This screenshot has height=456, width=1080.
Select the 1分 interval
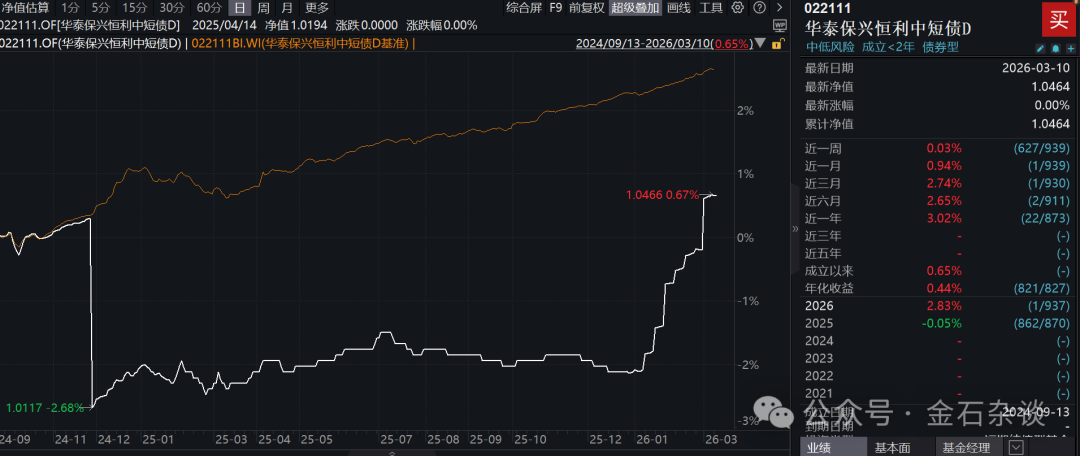(70, 8)
